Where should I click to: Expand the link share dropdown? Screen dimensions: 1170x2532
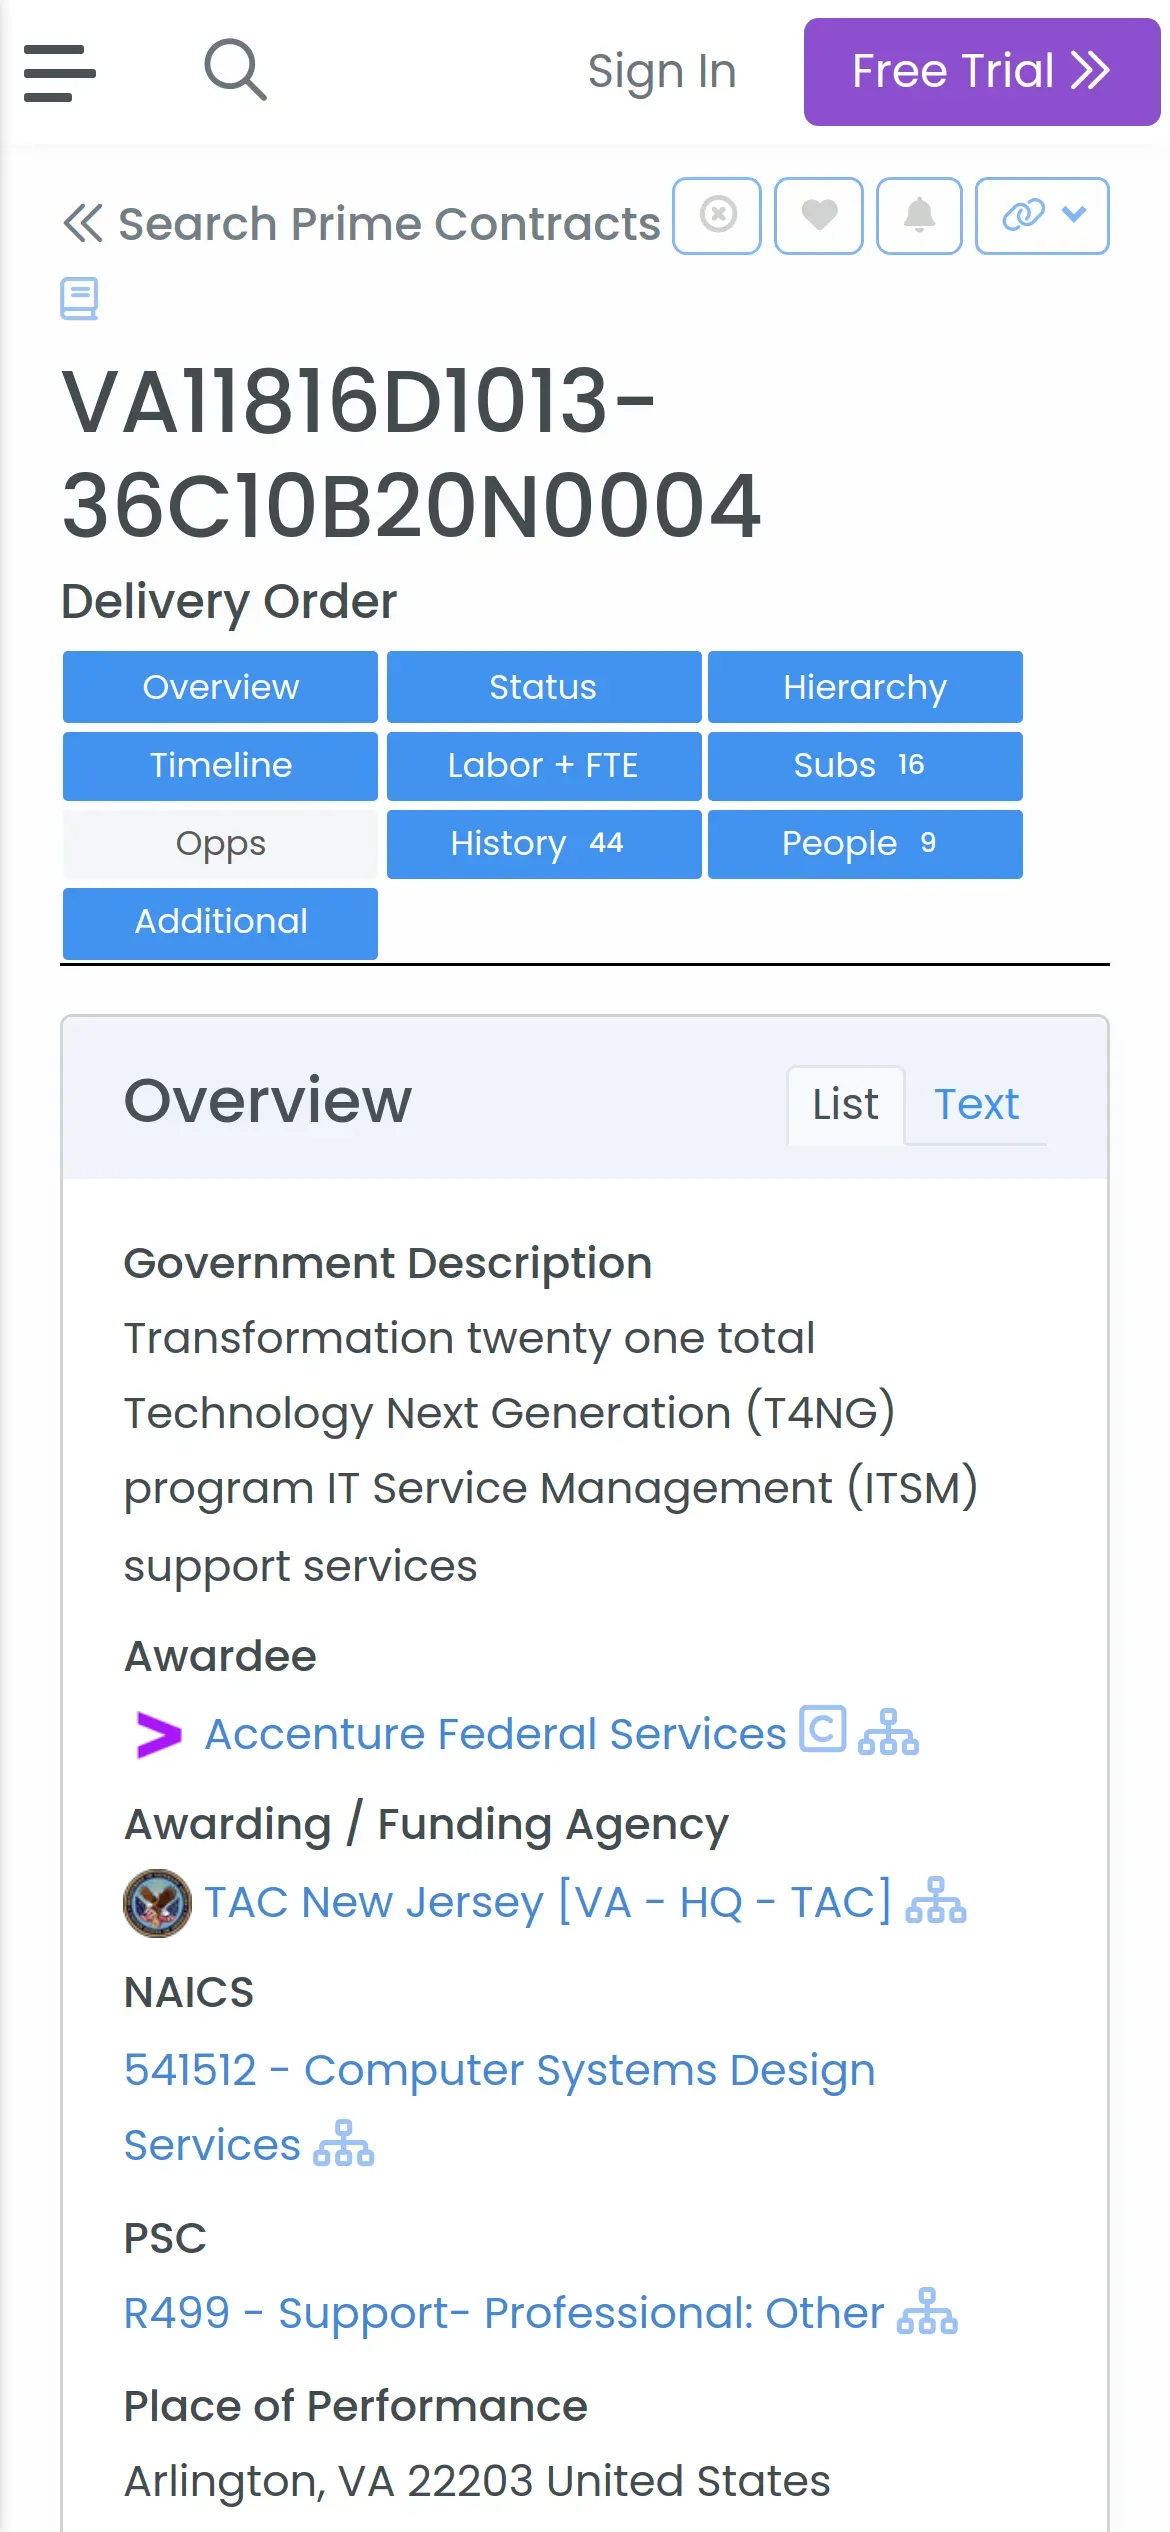(x=1042, y=216)
